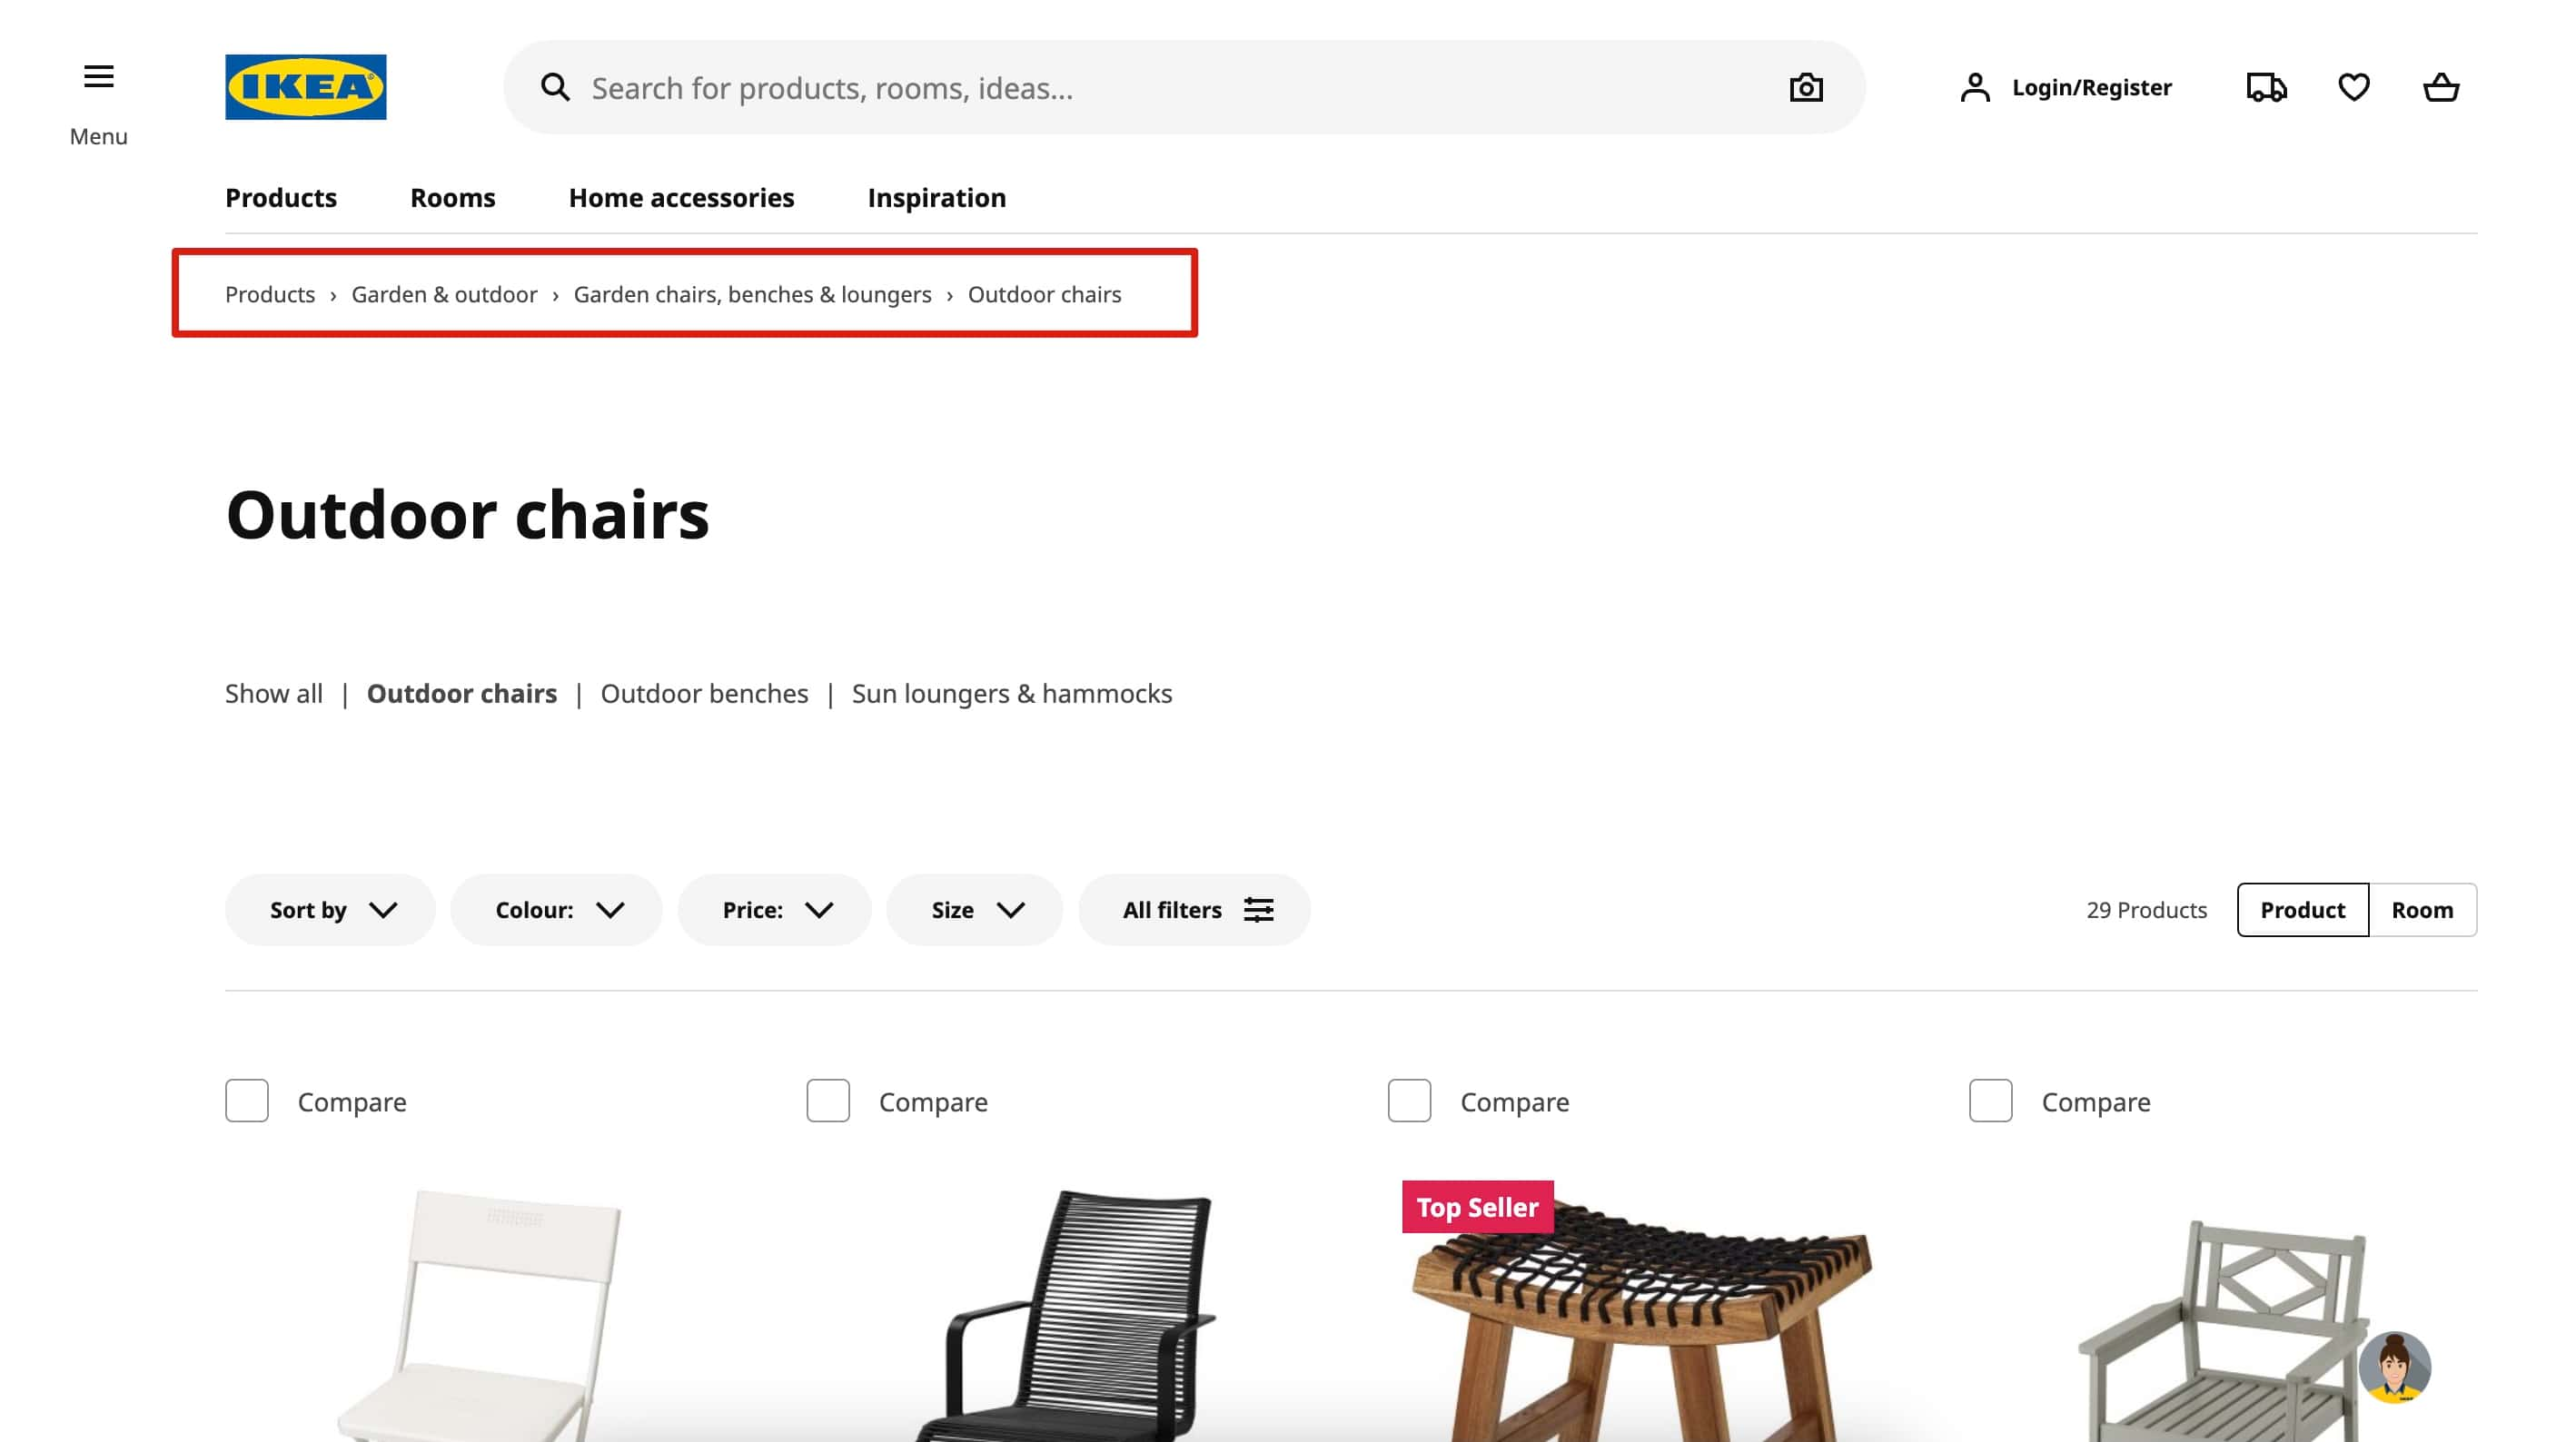This screenshot has height=1442, width=2576.
Task: Click the wishlist heart icon
Action: click(x=2355, y=86)
